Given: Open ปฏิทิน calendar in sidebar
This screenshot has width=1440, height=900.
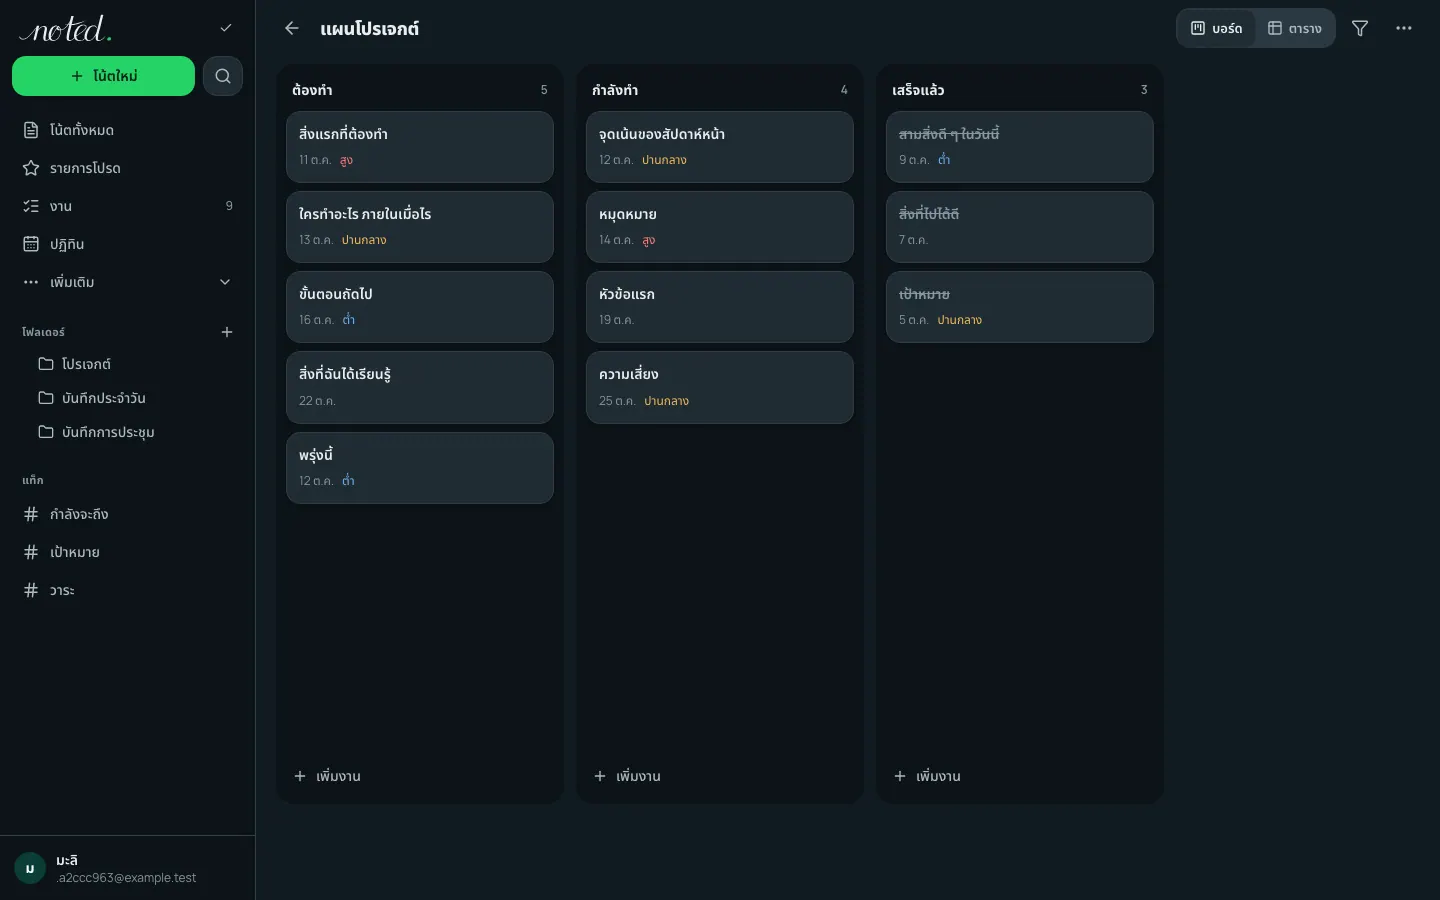Looking at the screenshot, I should (128, 244).
